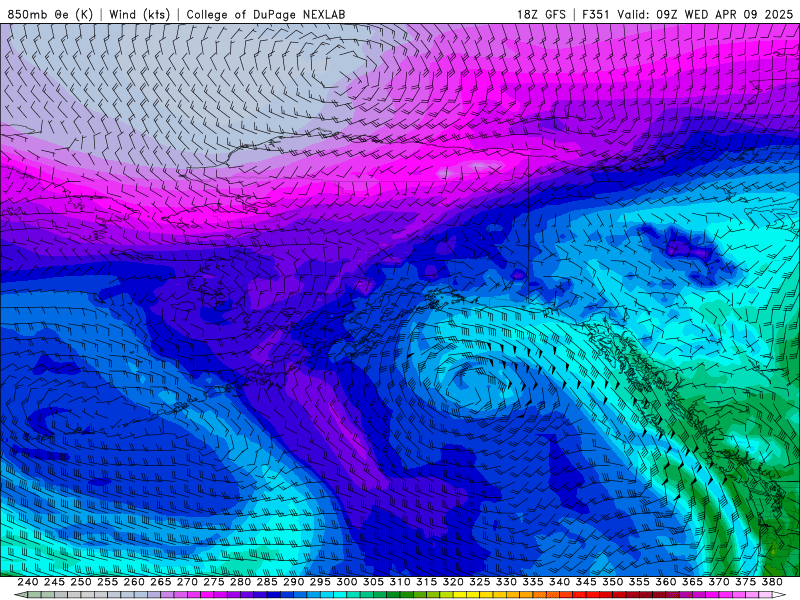Click the 340 value on the color scale

pyautogui.click(x=559, y=582)
